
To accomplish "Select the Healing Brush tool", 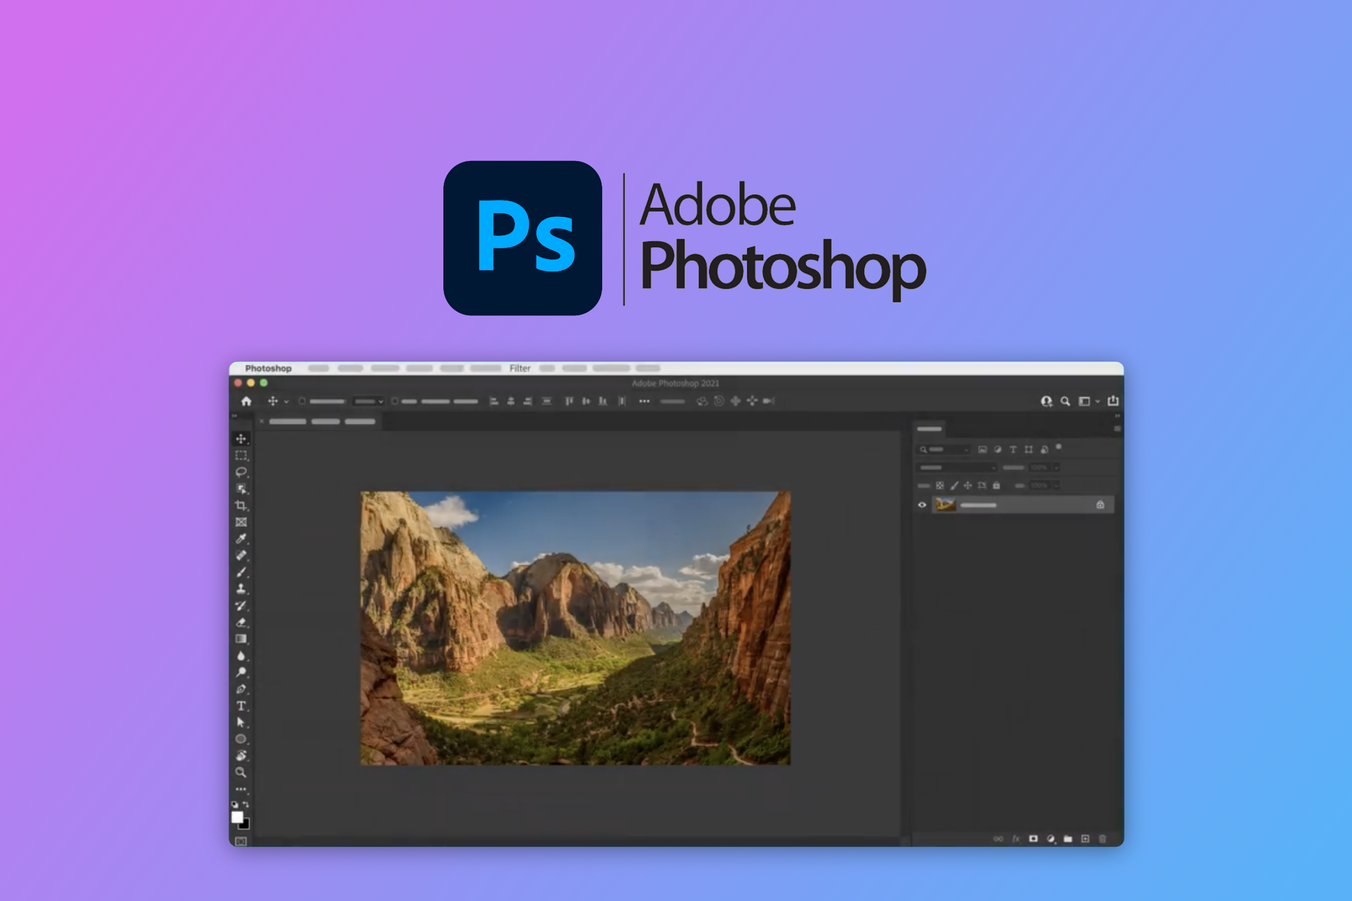I will (x=241, y=555).
